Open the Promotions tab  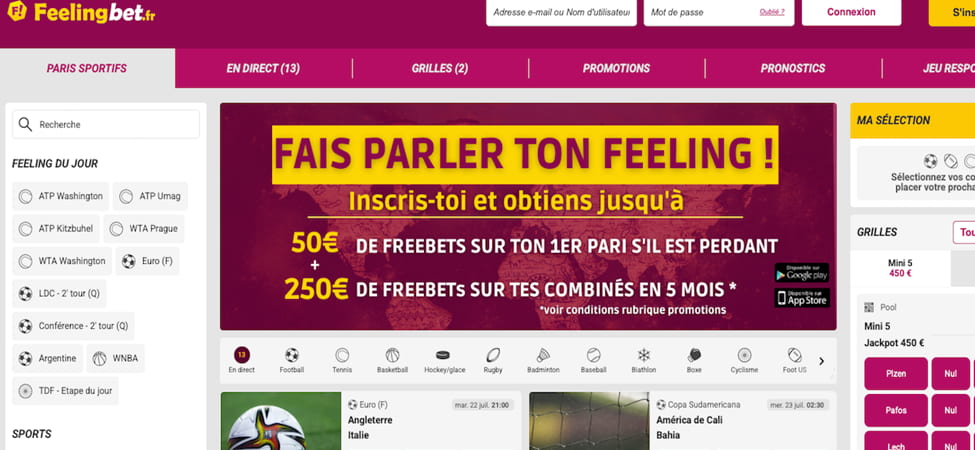616,68
